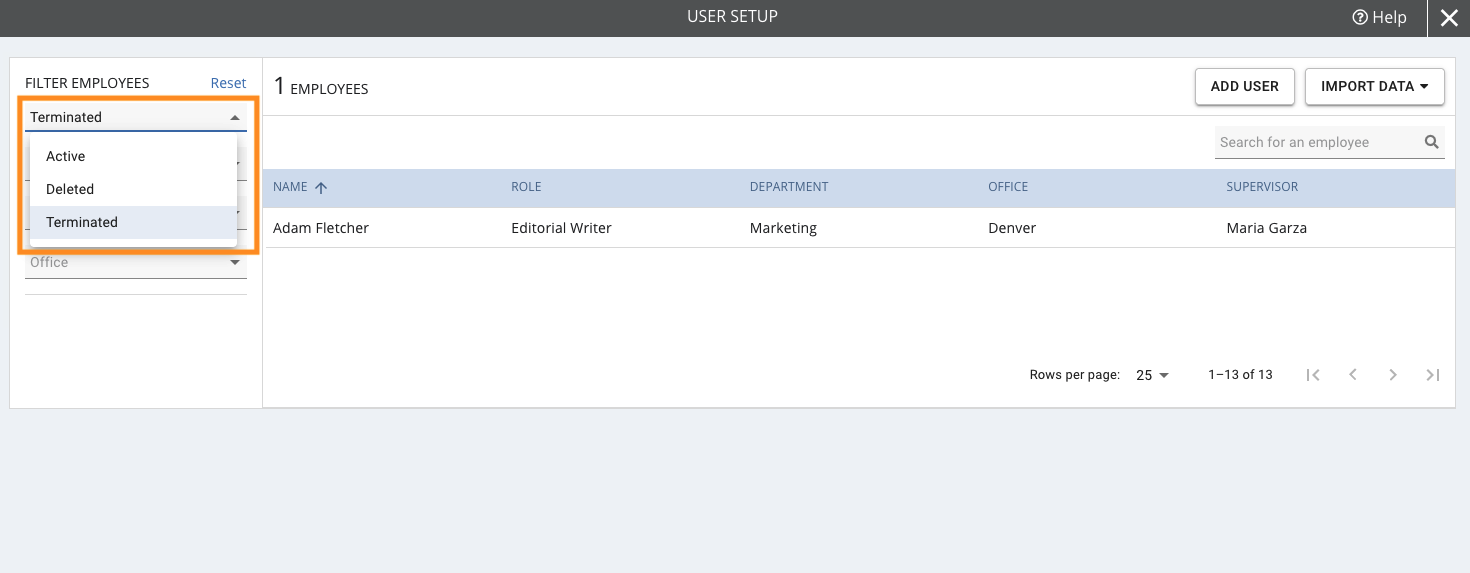Open the rows per page selector

[x=1152, y=375]
